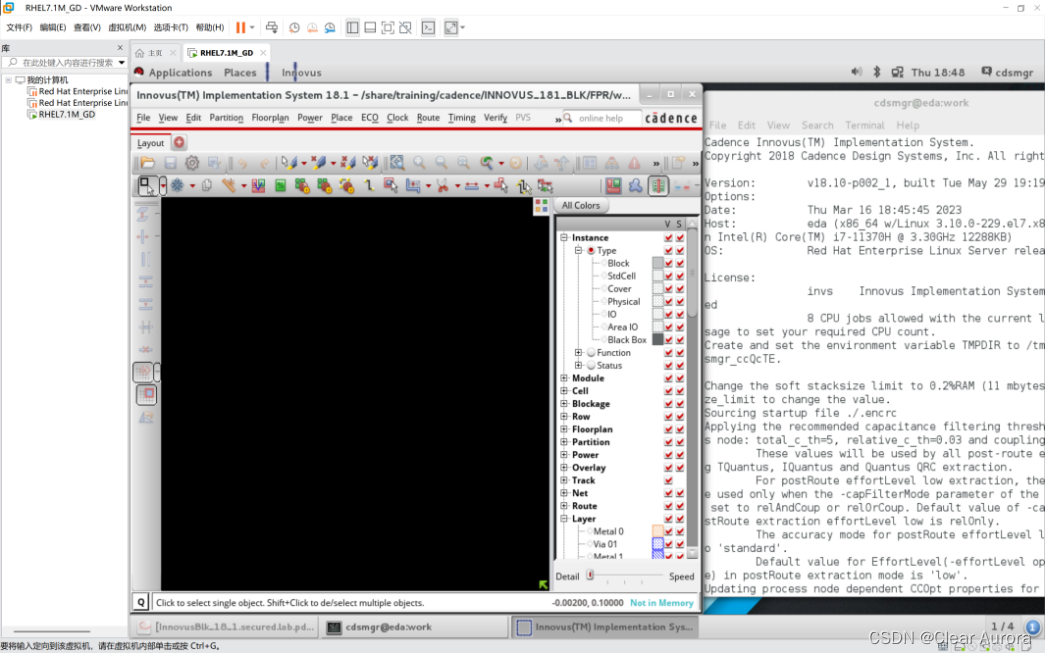Toggle Blockage selectability checkbox in S column
This screenshot has width=1046, height=654.
pos(680,404)
